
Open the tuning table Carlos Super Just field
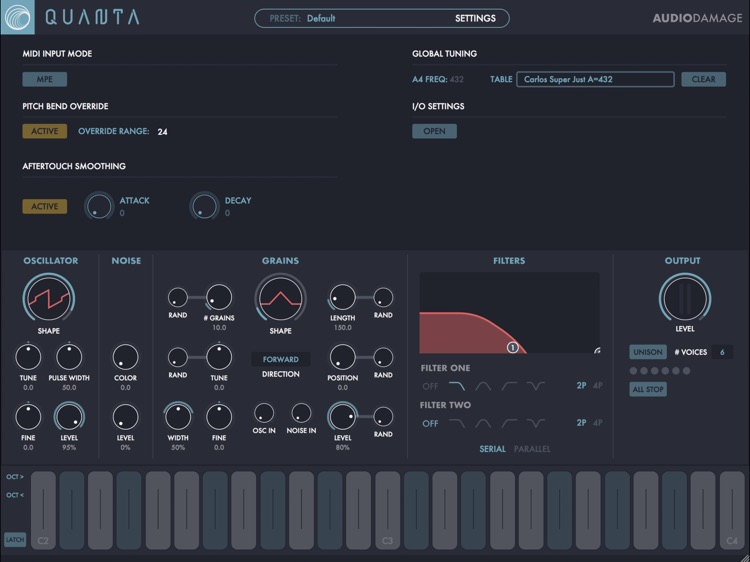[596, 79]
